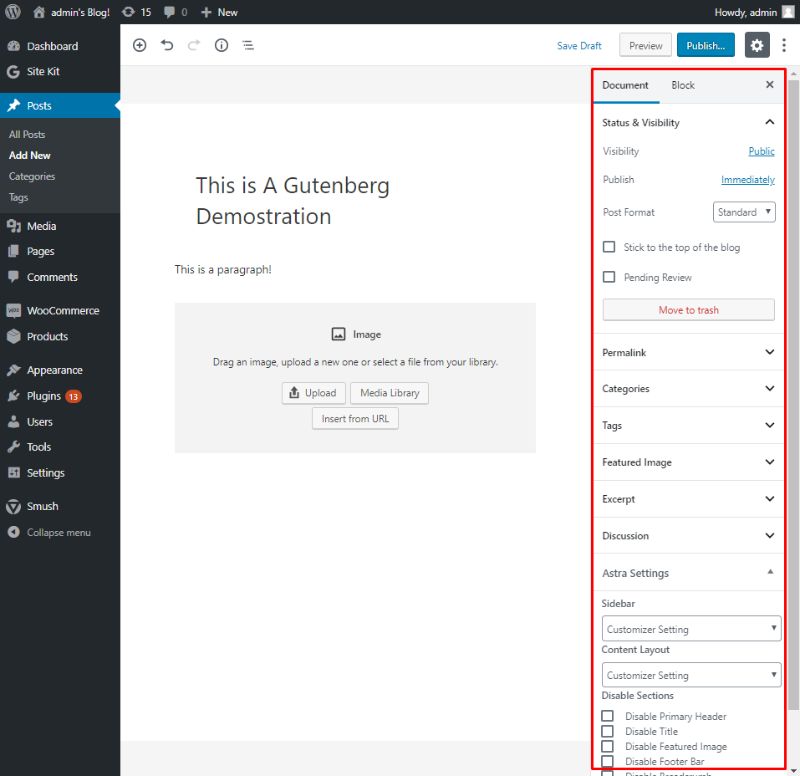800x776 pixels.
Task: Expand the Permalink panel
Action: tap(688, 352)
